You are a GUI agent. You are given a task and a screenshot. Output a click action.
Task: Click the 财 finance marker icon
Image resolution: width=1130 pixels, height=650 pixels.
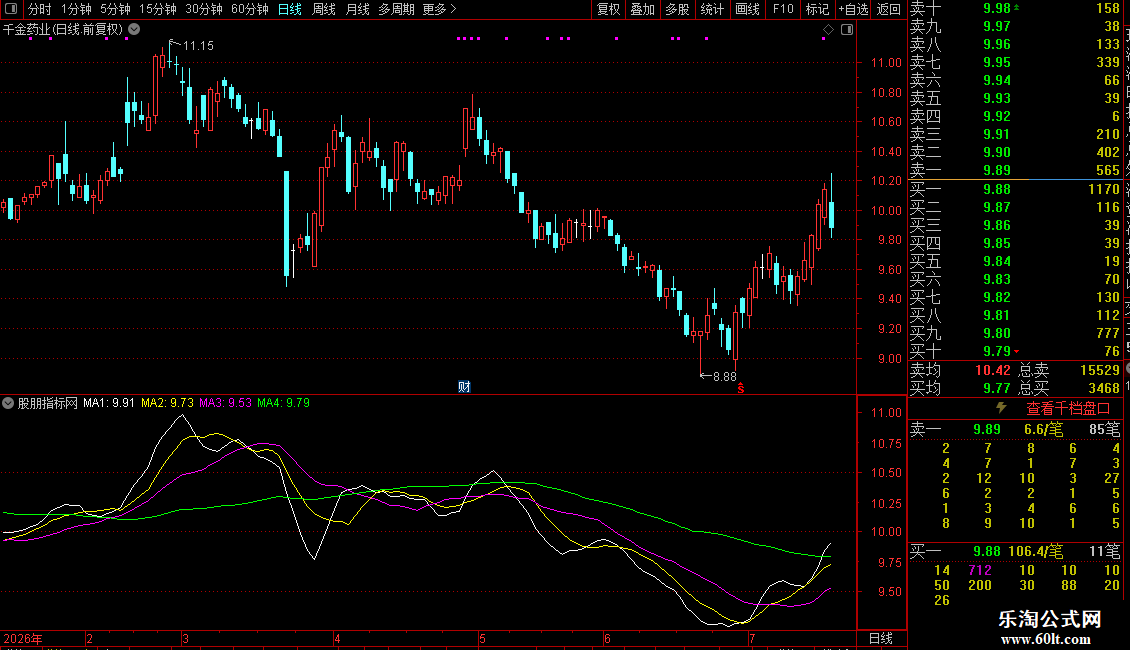[x=464, y=386]
